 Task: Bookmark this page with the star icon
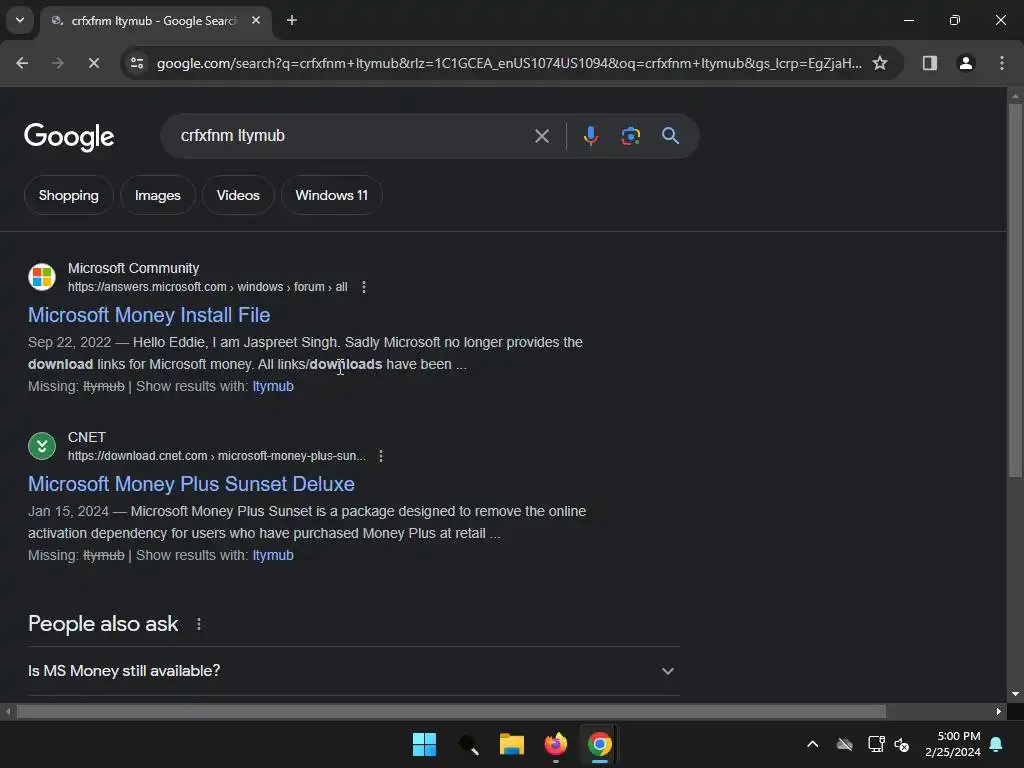pyautogui.click(x=880, y=63)
